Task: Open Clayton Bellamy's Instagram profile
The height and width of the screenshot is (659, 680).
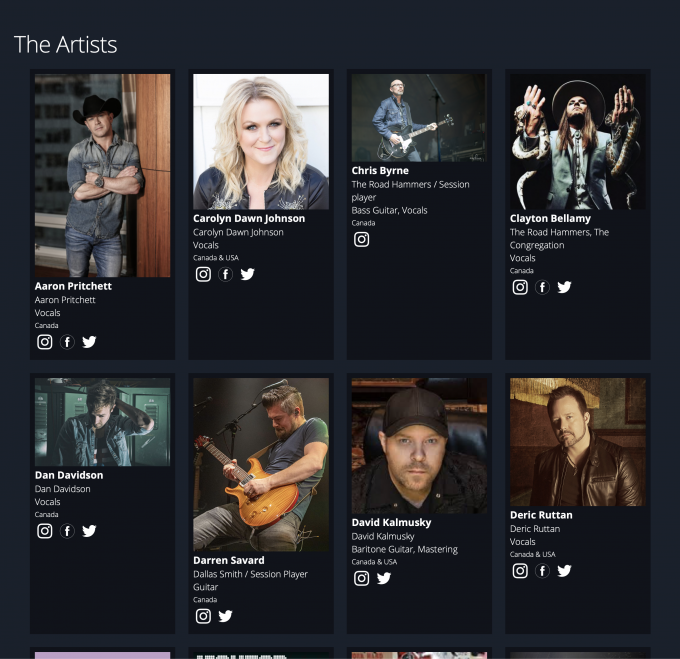Action: click(520, 287)
